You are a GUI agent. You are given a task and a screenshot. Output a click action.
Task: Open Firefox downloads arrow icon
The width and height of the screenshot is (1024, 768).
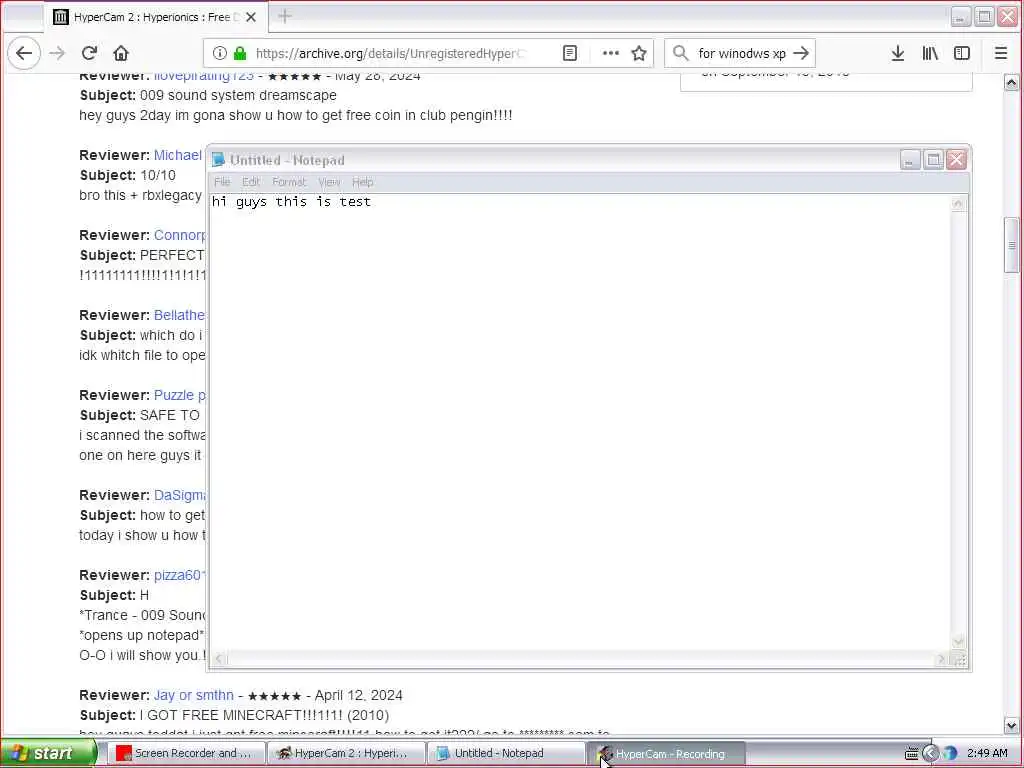[898, 54]
